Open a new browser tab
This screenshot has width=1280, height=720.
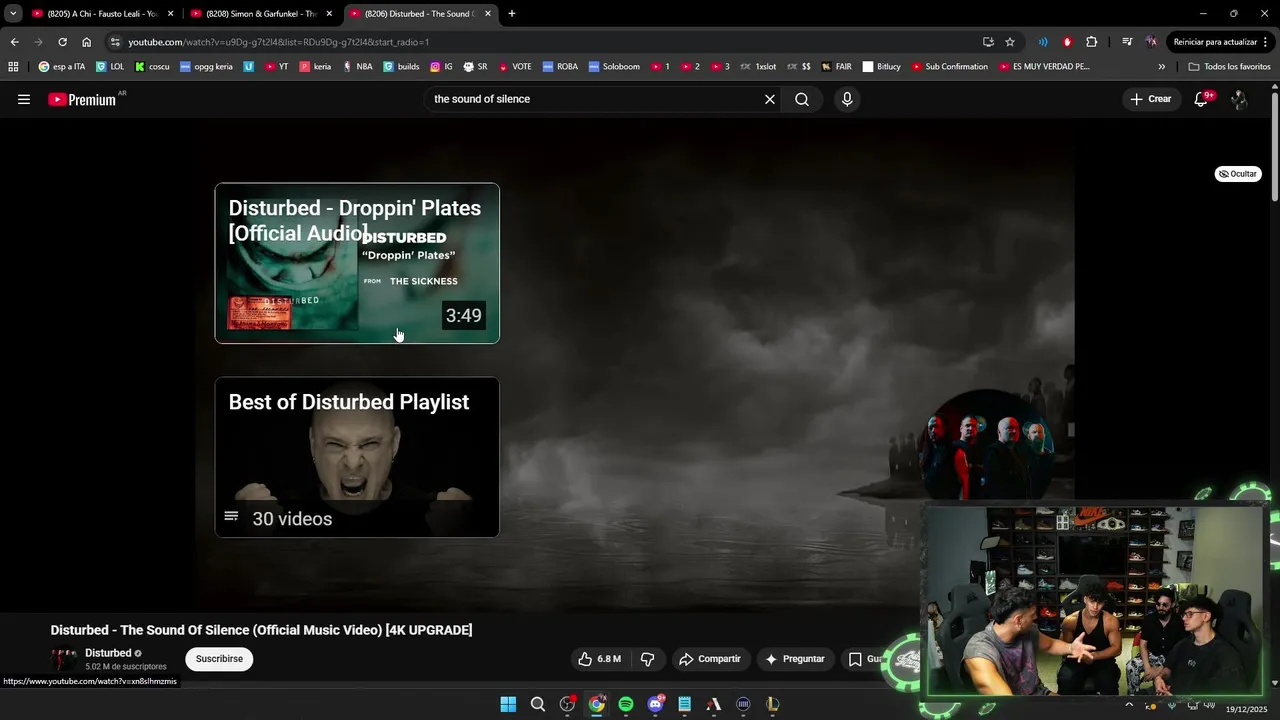pos(512,14)
